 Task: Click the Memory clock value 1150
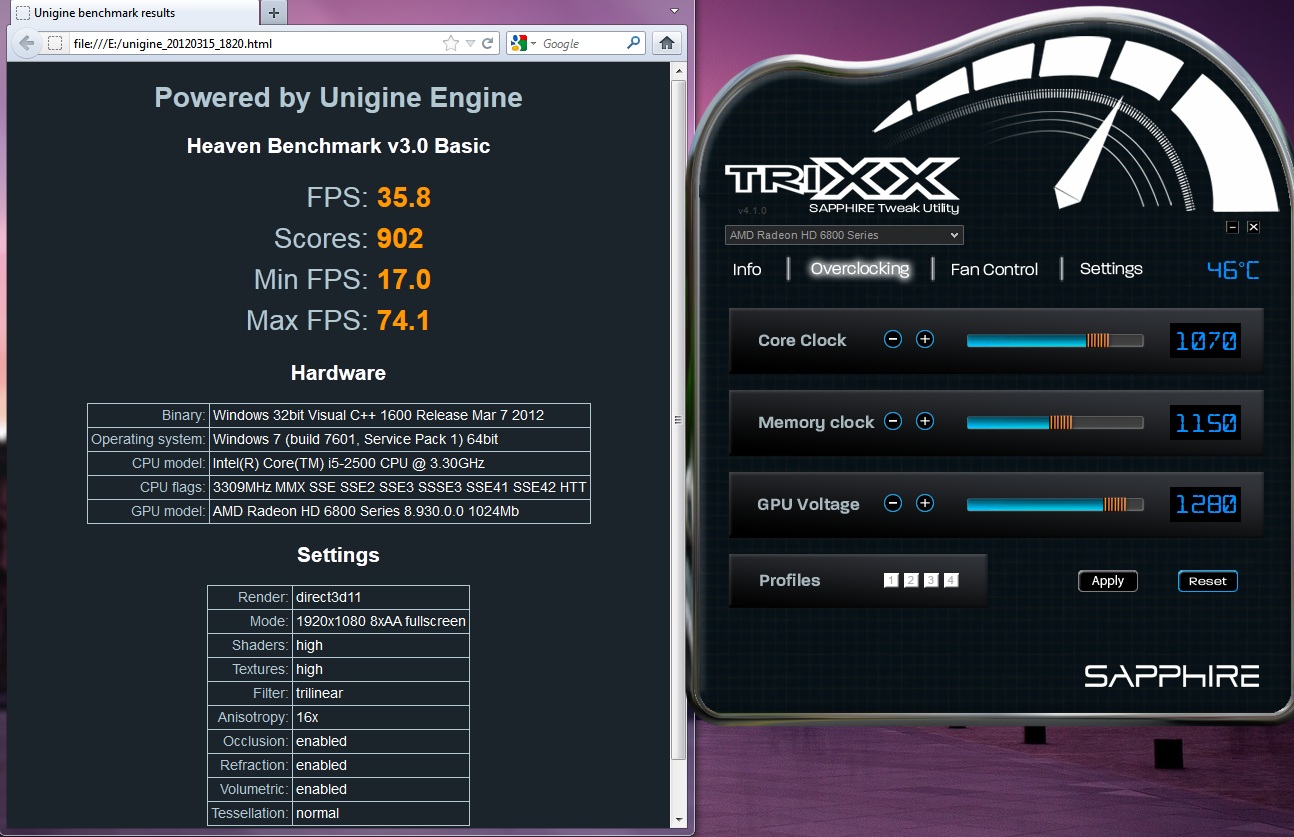pos(1205,422)
